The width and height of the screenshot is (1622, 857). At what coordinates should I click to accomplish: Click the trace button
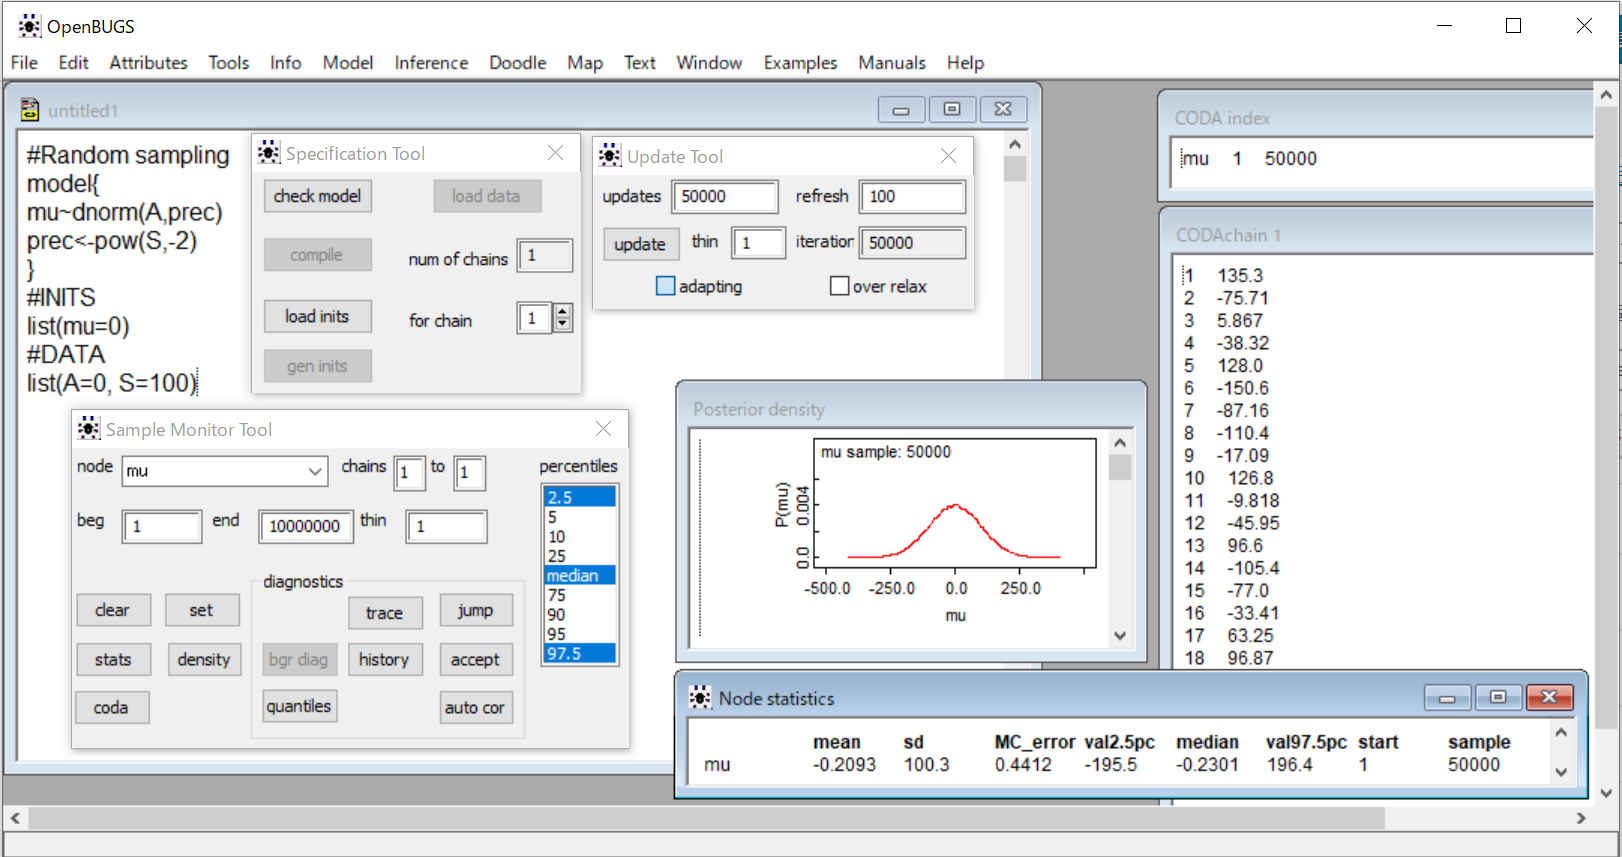(x=385, y=612)
